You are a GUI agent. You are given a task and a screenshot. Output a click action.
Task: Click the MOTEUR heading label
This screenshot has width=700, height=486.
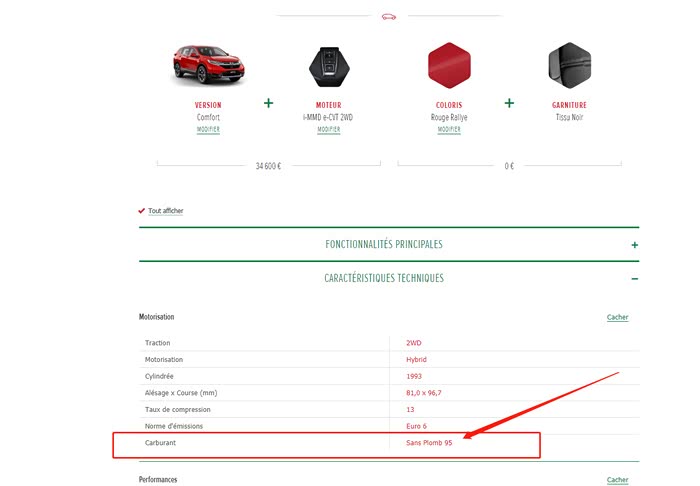(x=329, y=105)
